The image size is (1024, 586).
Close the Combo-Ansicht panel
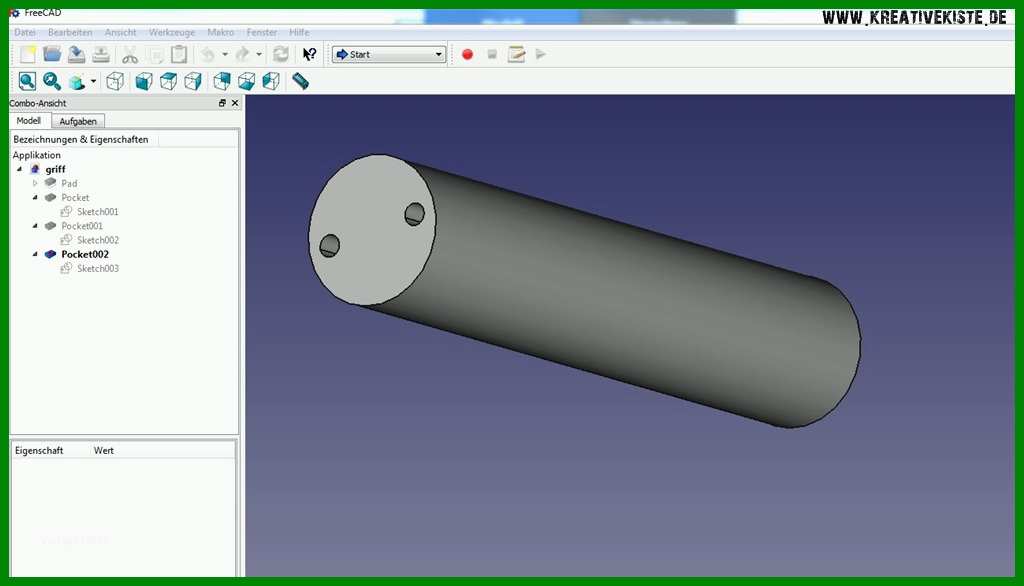click(235, 103)
